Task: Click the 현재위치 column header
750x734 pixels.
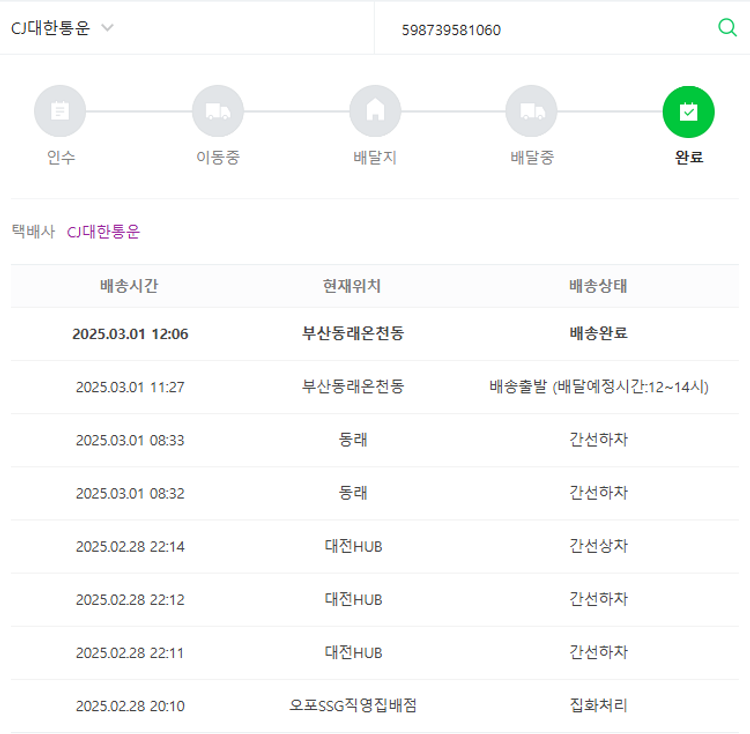Action: (x=352, y=286)
